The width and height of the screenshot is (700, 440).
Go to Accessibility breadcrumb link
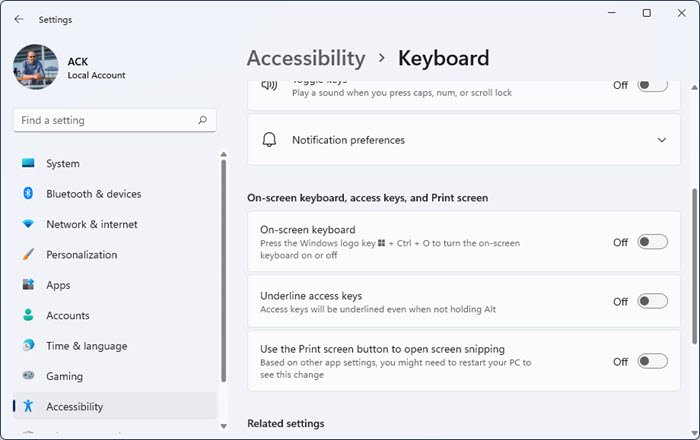(306, 58)
